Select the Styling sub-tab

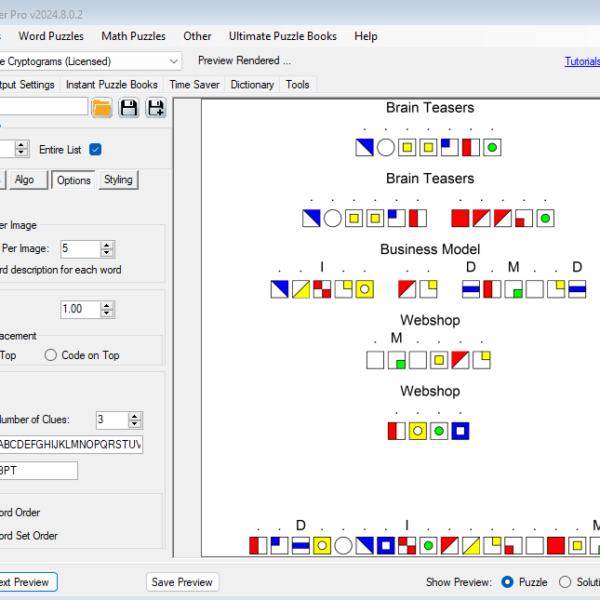coord(118,179)
